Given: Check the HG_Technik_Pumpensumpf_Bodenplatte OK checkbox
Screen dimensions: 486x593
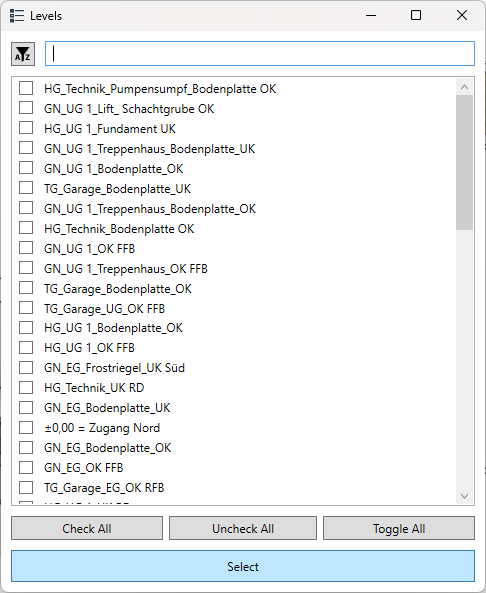Looking at the screenshot, I should 26,88.
